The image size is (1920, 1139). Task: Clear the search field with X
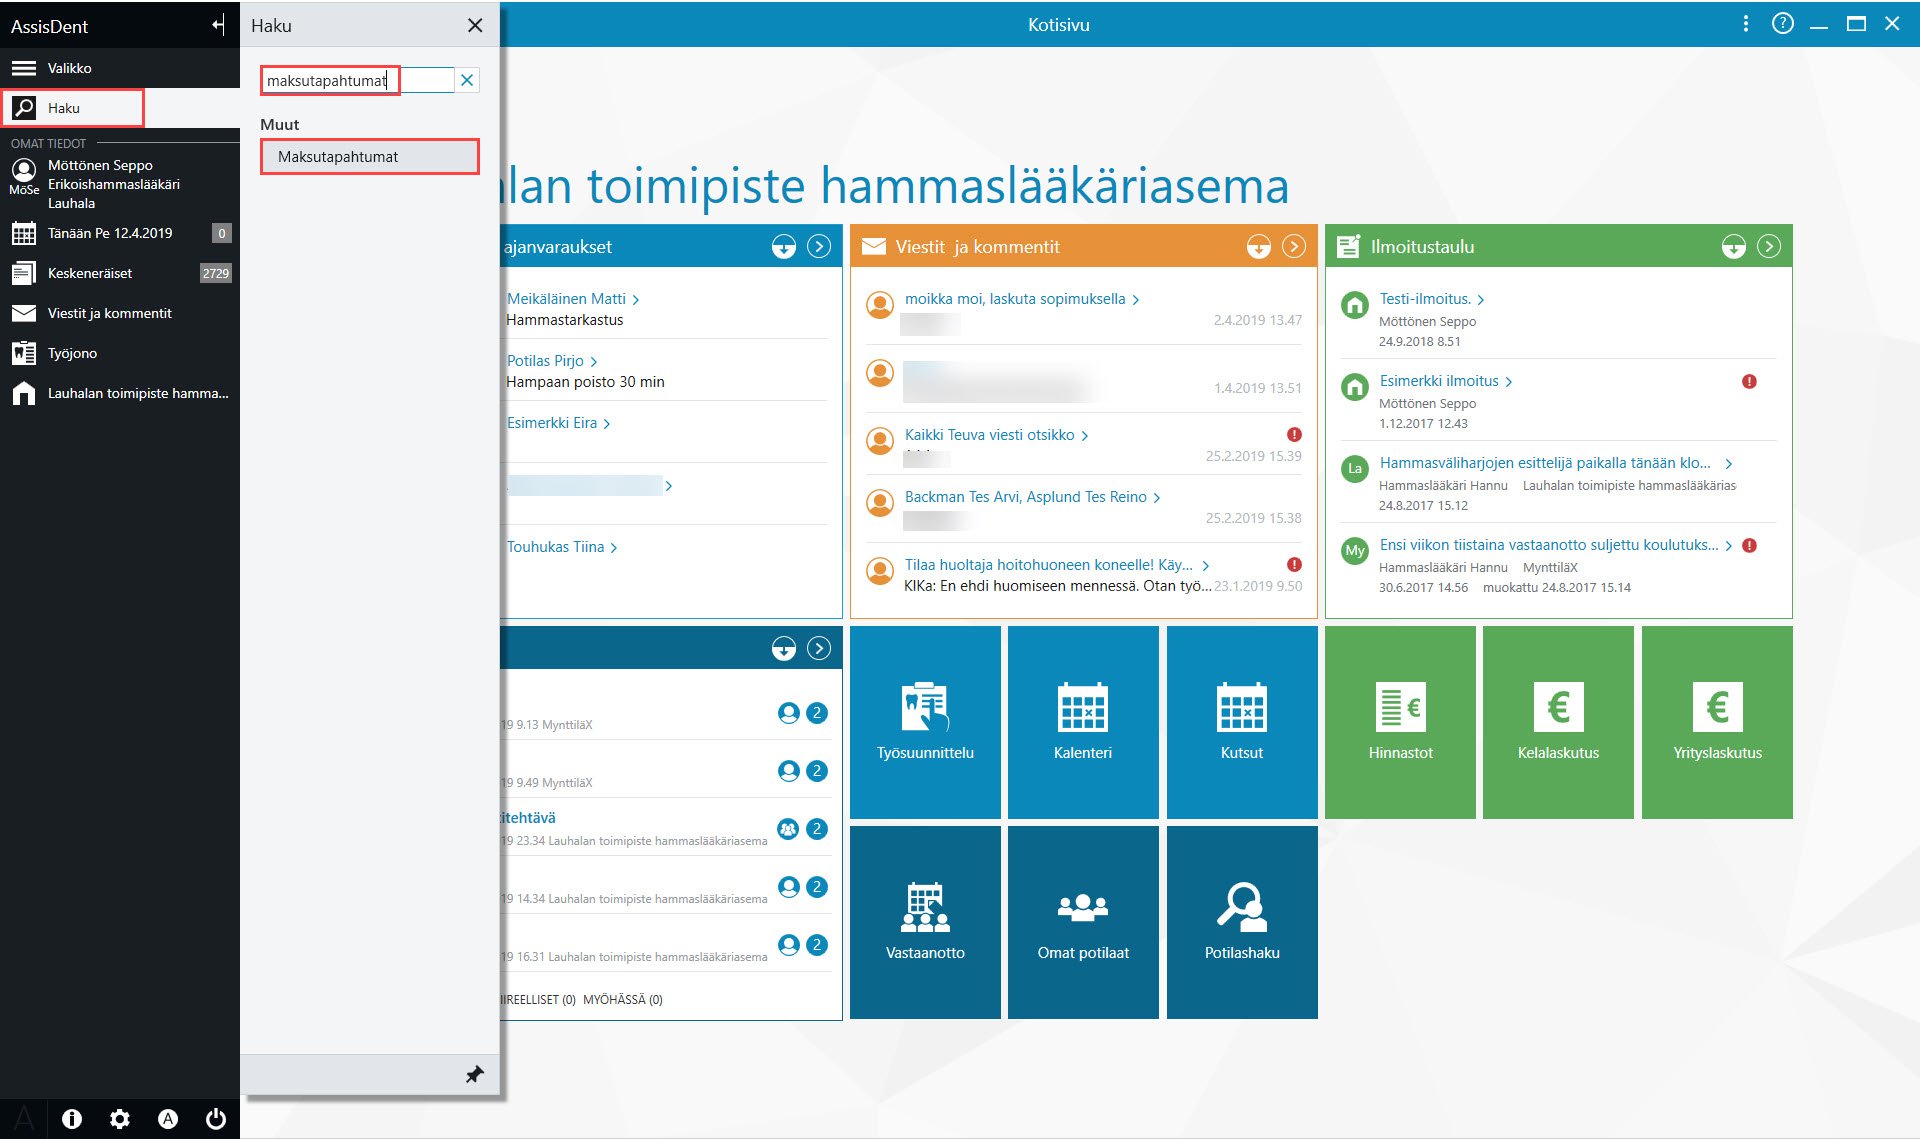[x=467, y=80]
